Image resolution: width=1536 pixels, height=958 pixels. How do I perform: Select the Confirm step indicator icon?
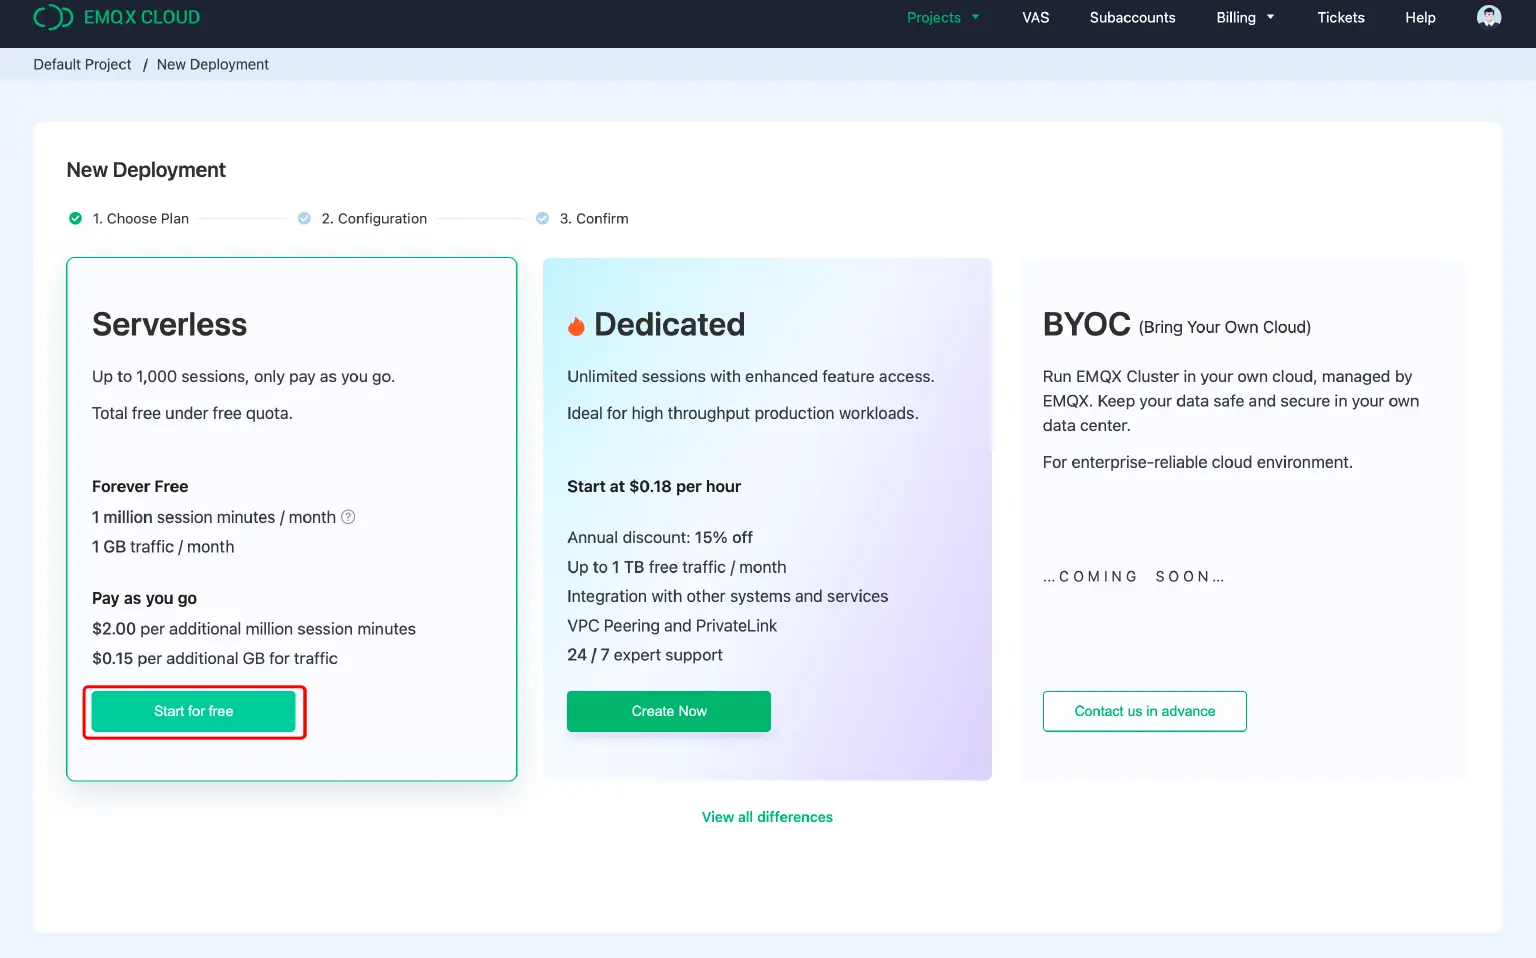pos(543,218)
